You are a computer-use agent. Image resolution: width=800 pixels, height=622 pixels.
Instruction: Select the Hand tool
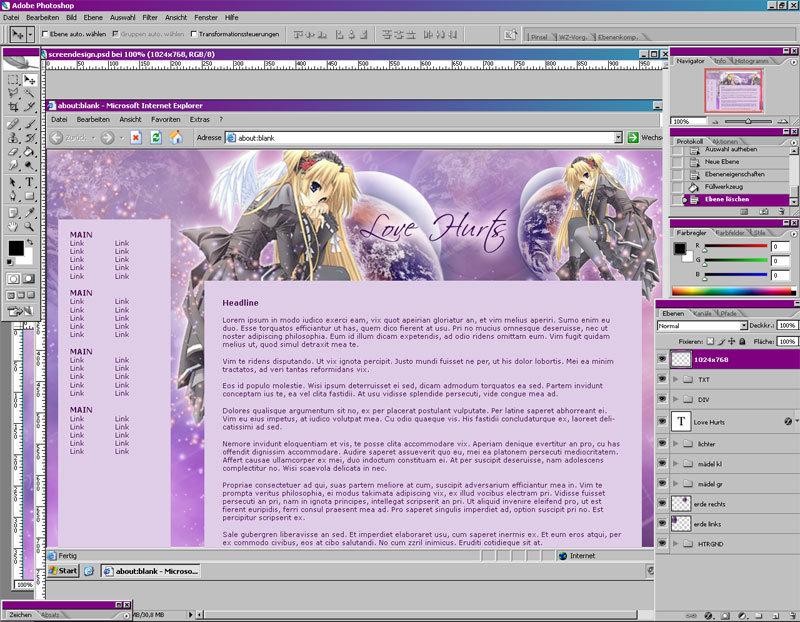[13, 226]
